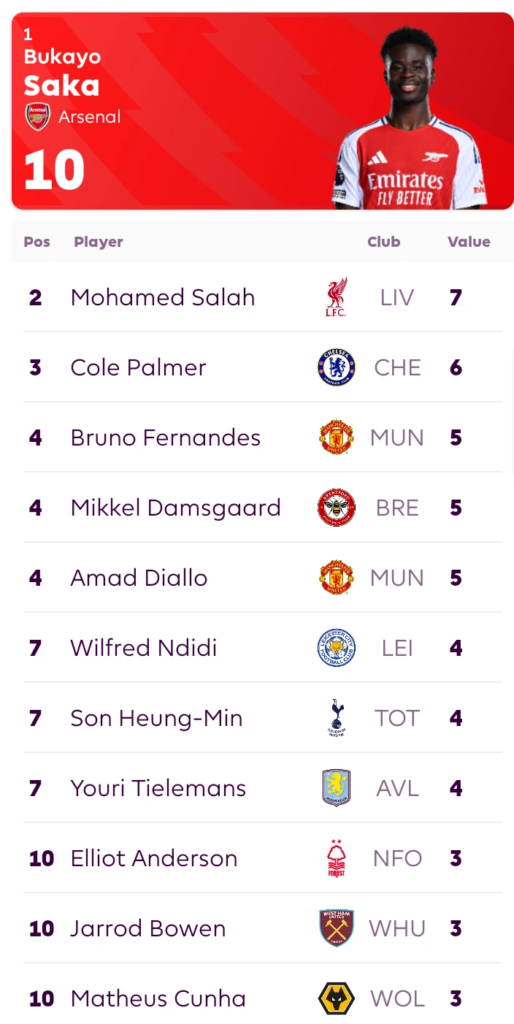Click the Arsenal crest in the header card
Image resolution: width=514 pixels, height=1024 pixels.
pyautogui.click(x=38, y=117)
